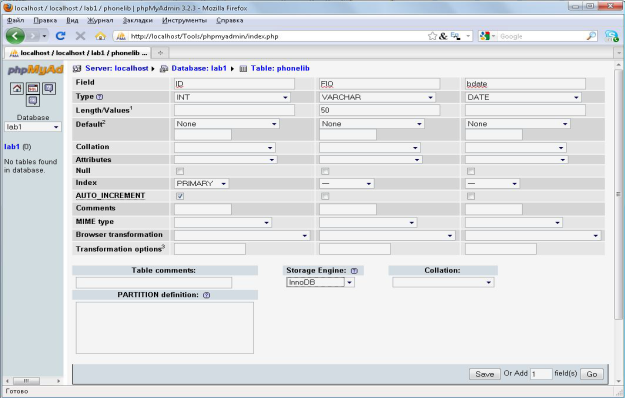This screenshot has height=398, width=625.
Task: Open Index dropdown for FIO field
Action: pyautogui.click(x=346, y=184)
